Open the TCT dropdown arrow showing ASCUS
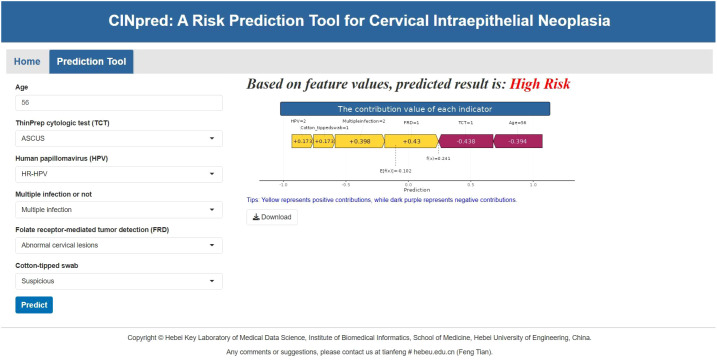 212,138
